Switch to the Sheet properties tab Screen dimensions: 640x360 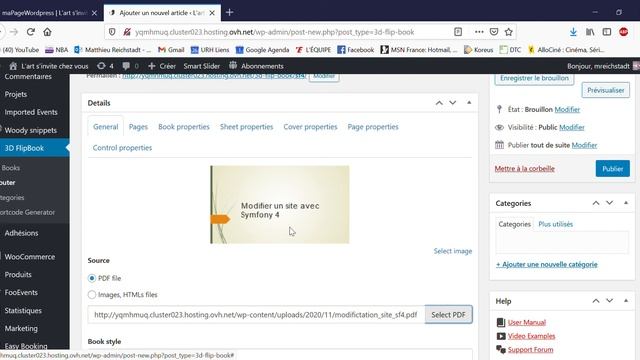tap(247, 127)
